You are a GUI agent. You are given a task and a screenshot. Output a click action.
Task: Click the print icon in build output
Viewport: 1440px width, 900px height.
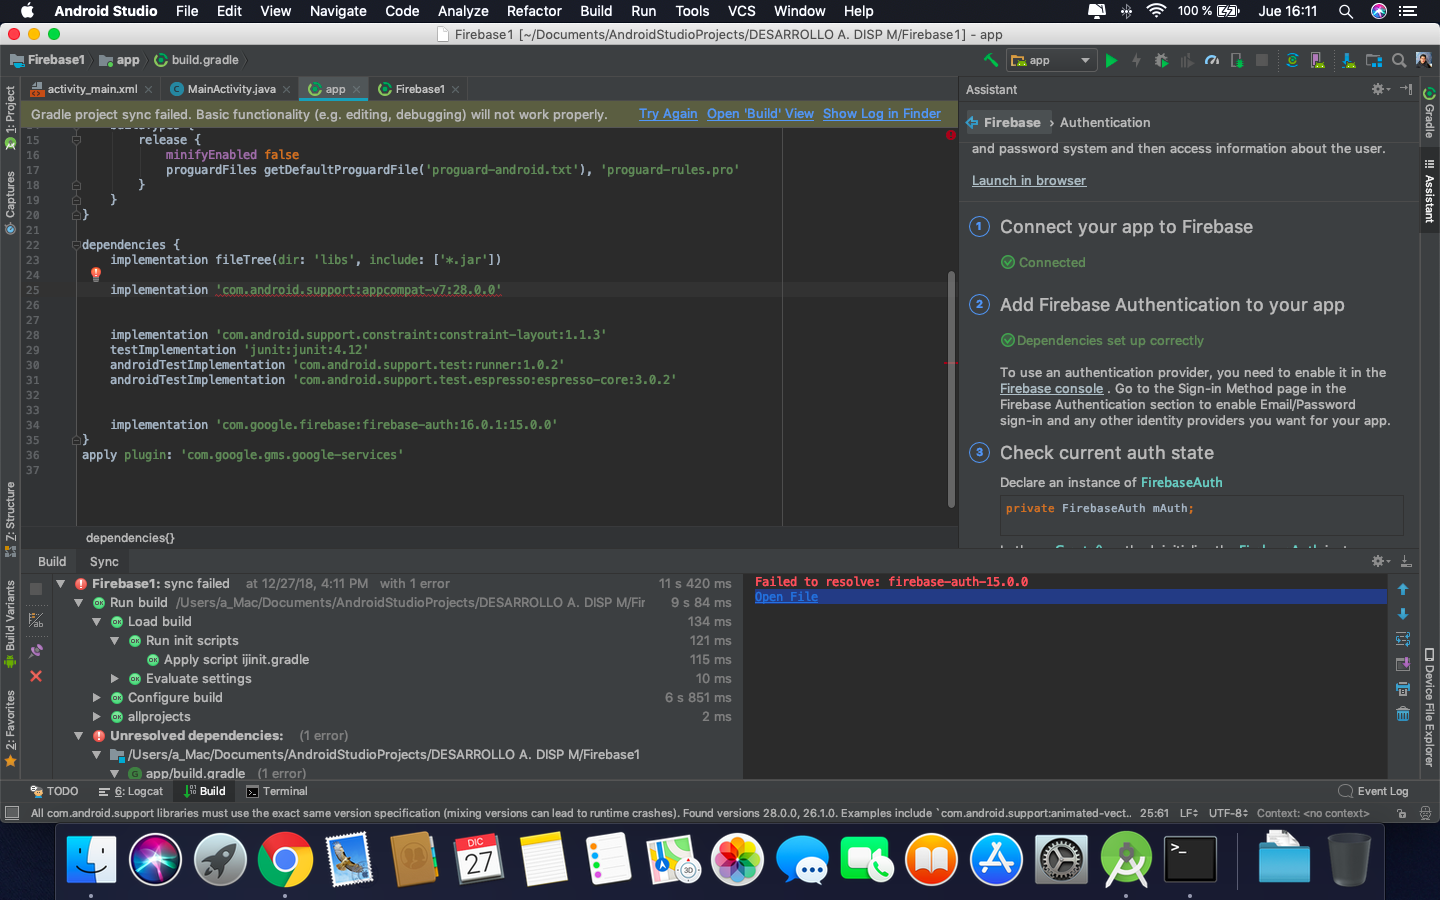pyautogui.click(x=1403, y=689)
